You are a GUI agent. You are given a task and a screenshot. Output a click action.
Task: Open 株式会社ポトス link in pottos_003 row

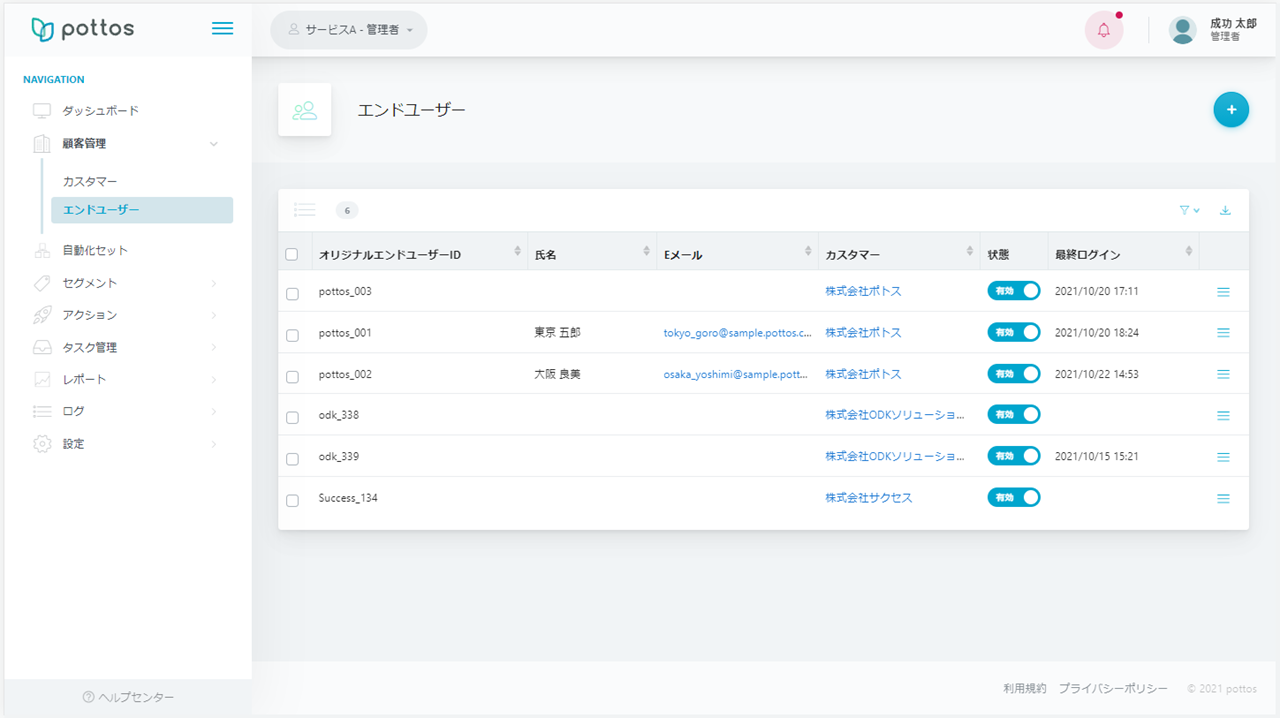(x=863, y=291)
